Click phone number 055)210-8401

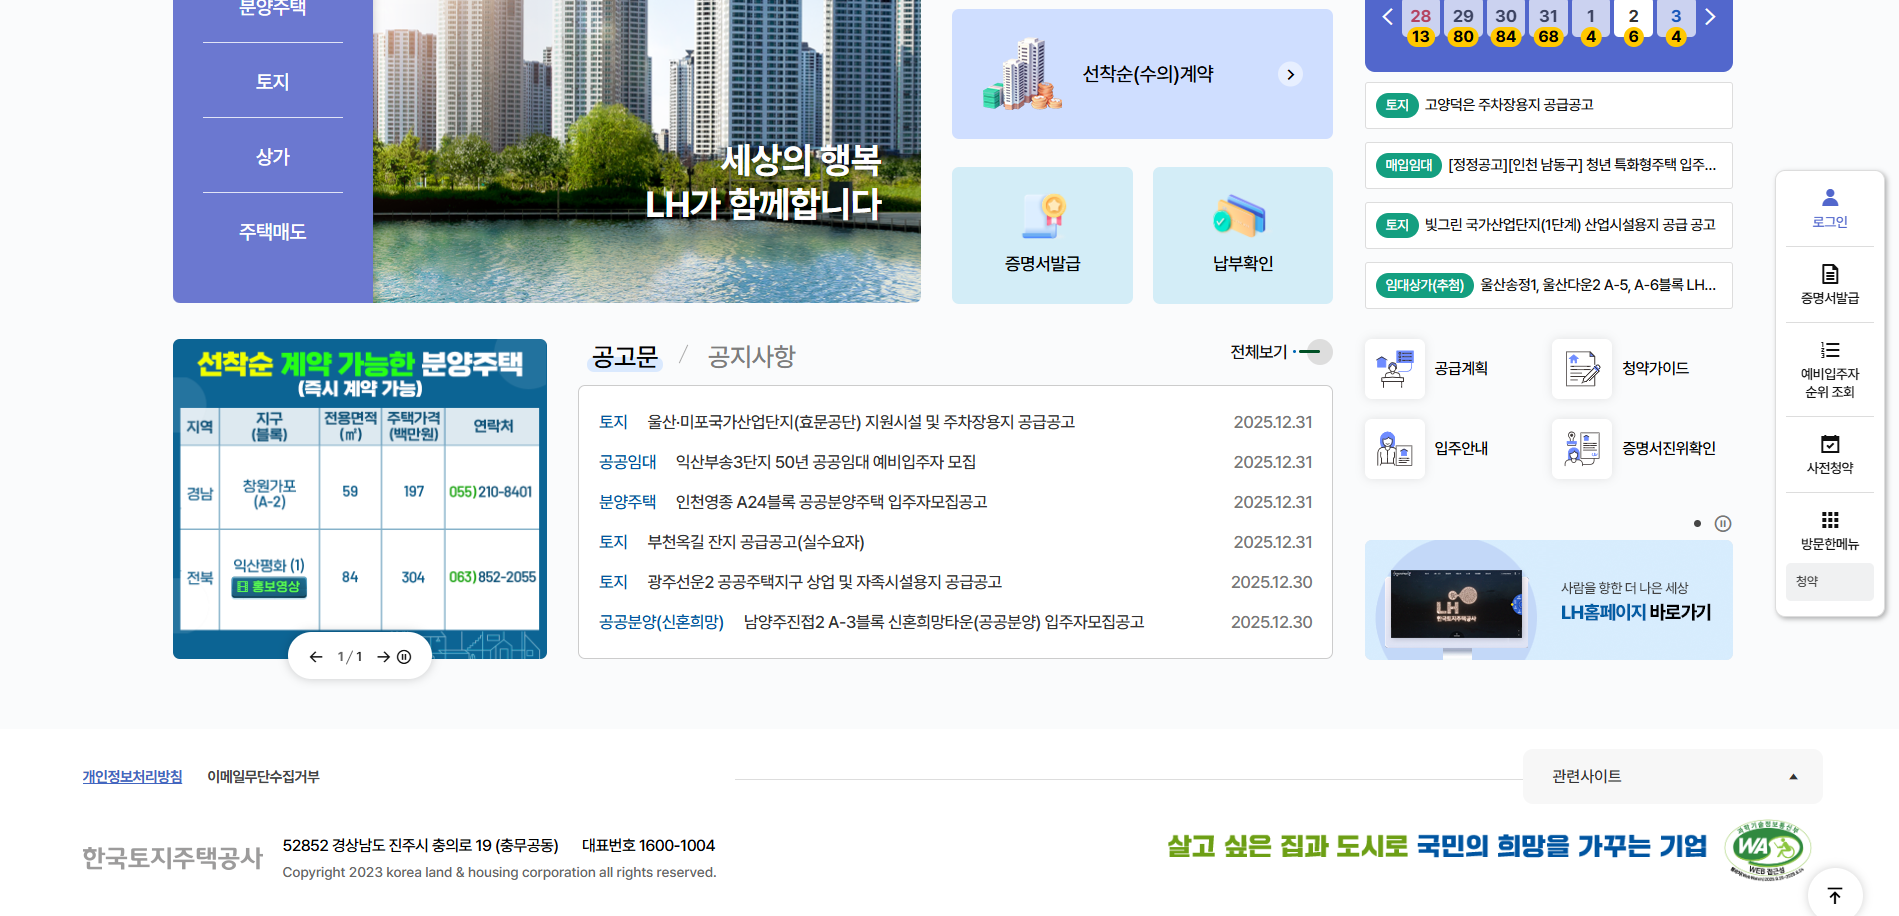click(490, 492)
